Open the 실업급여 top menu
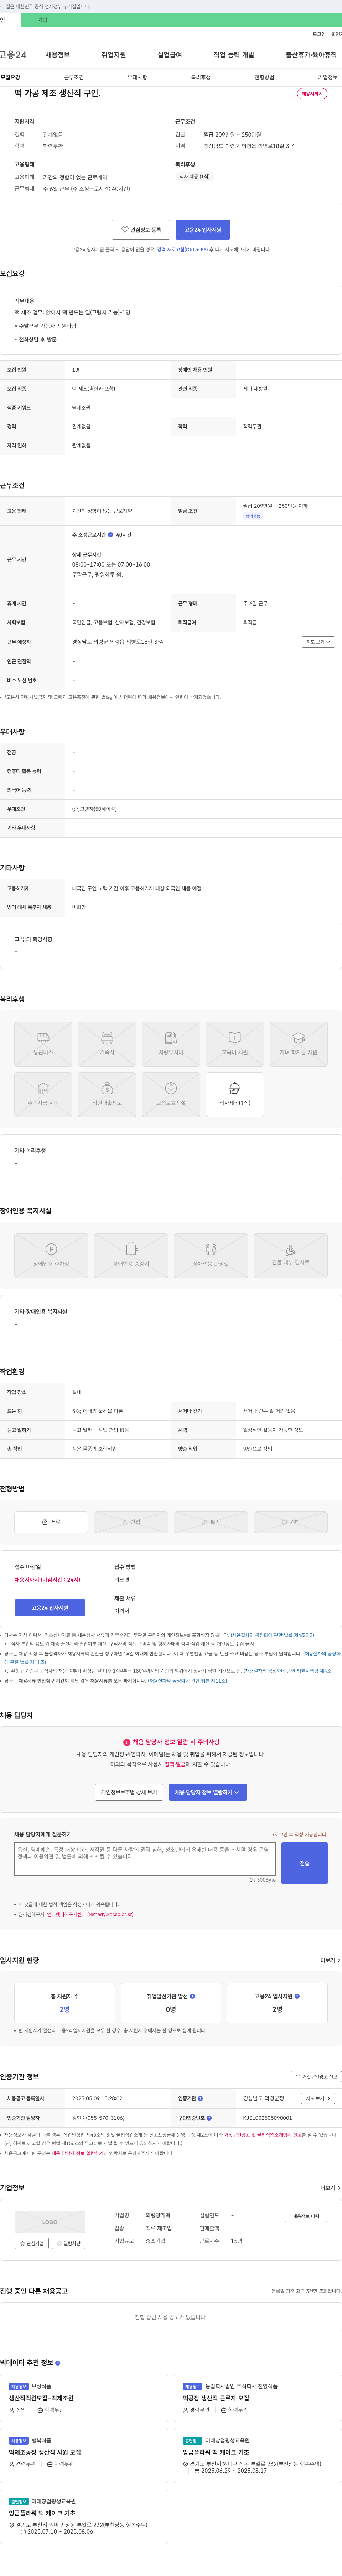342x2576 pixels. (x=170, y=55)
